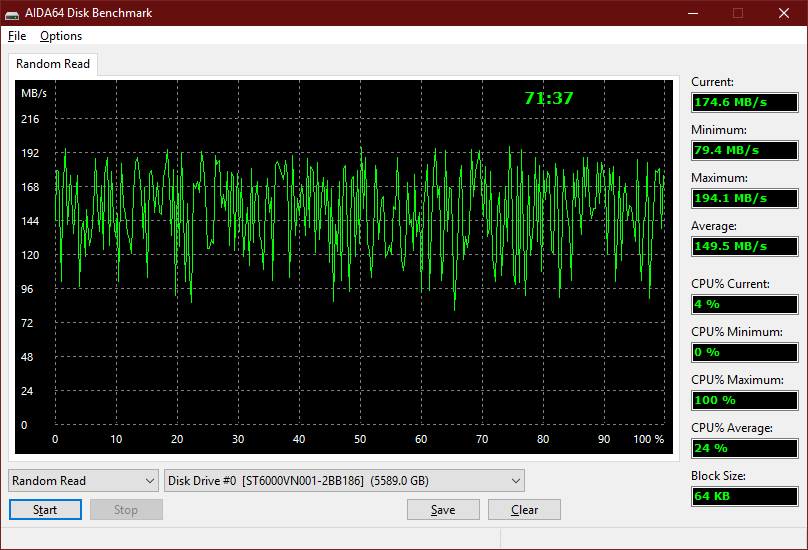This screenshot has height=550, width=808.
Task: Click the Current 174.6 MB/s readout
Action: [745, 102]
